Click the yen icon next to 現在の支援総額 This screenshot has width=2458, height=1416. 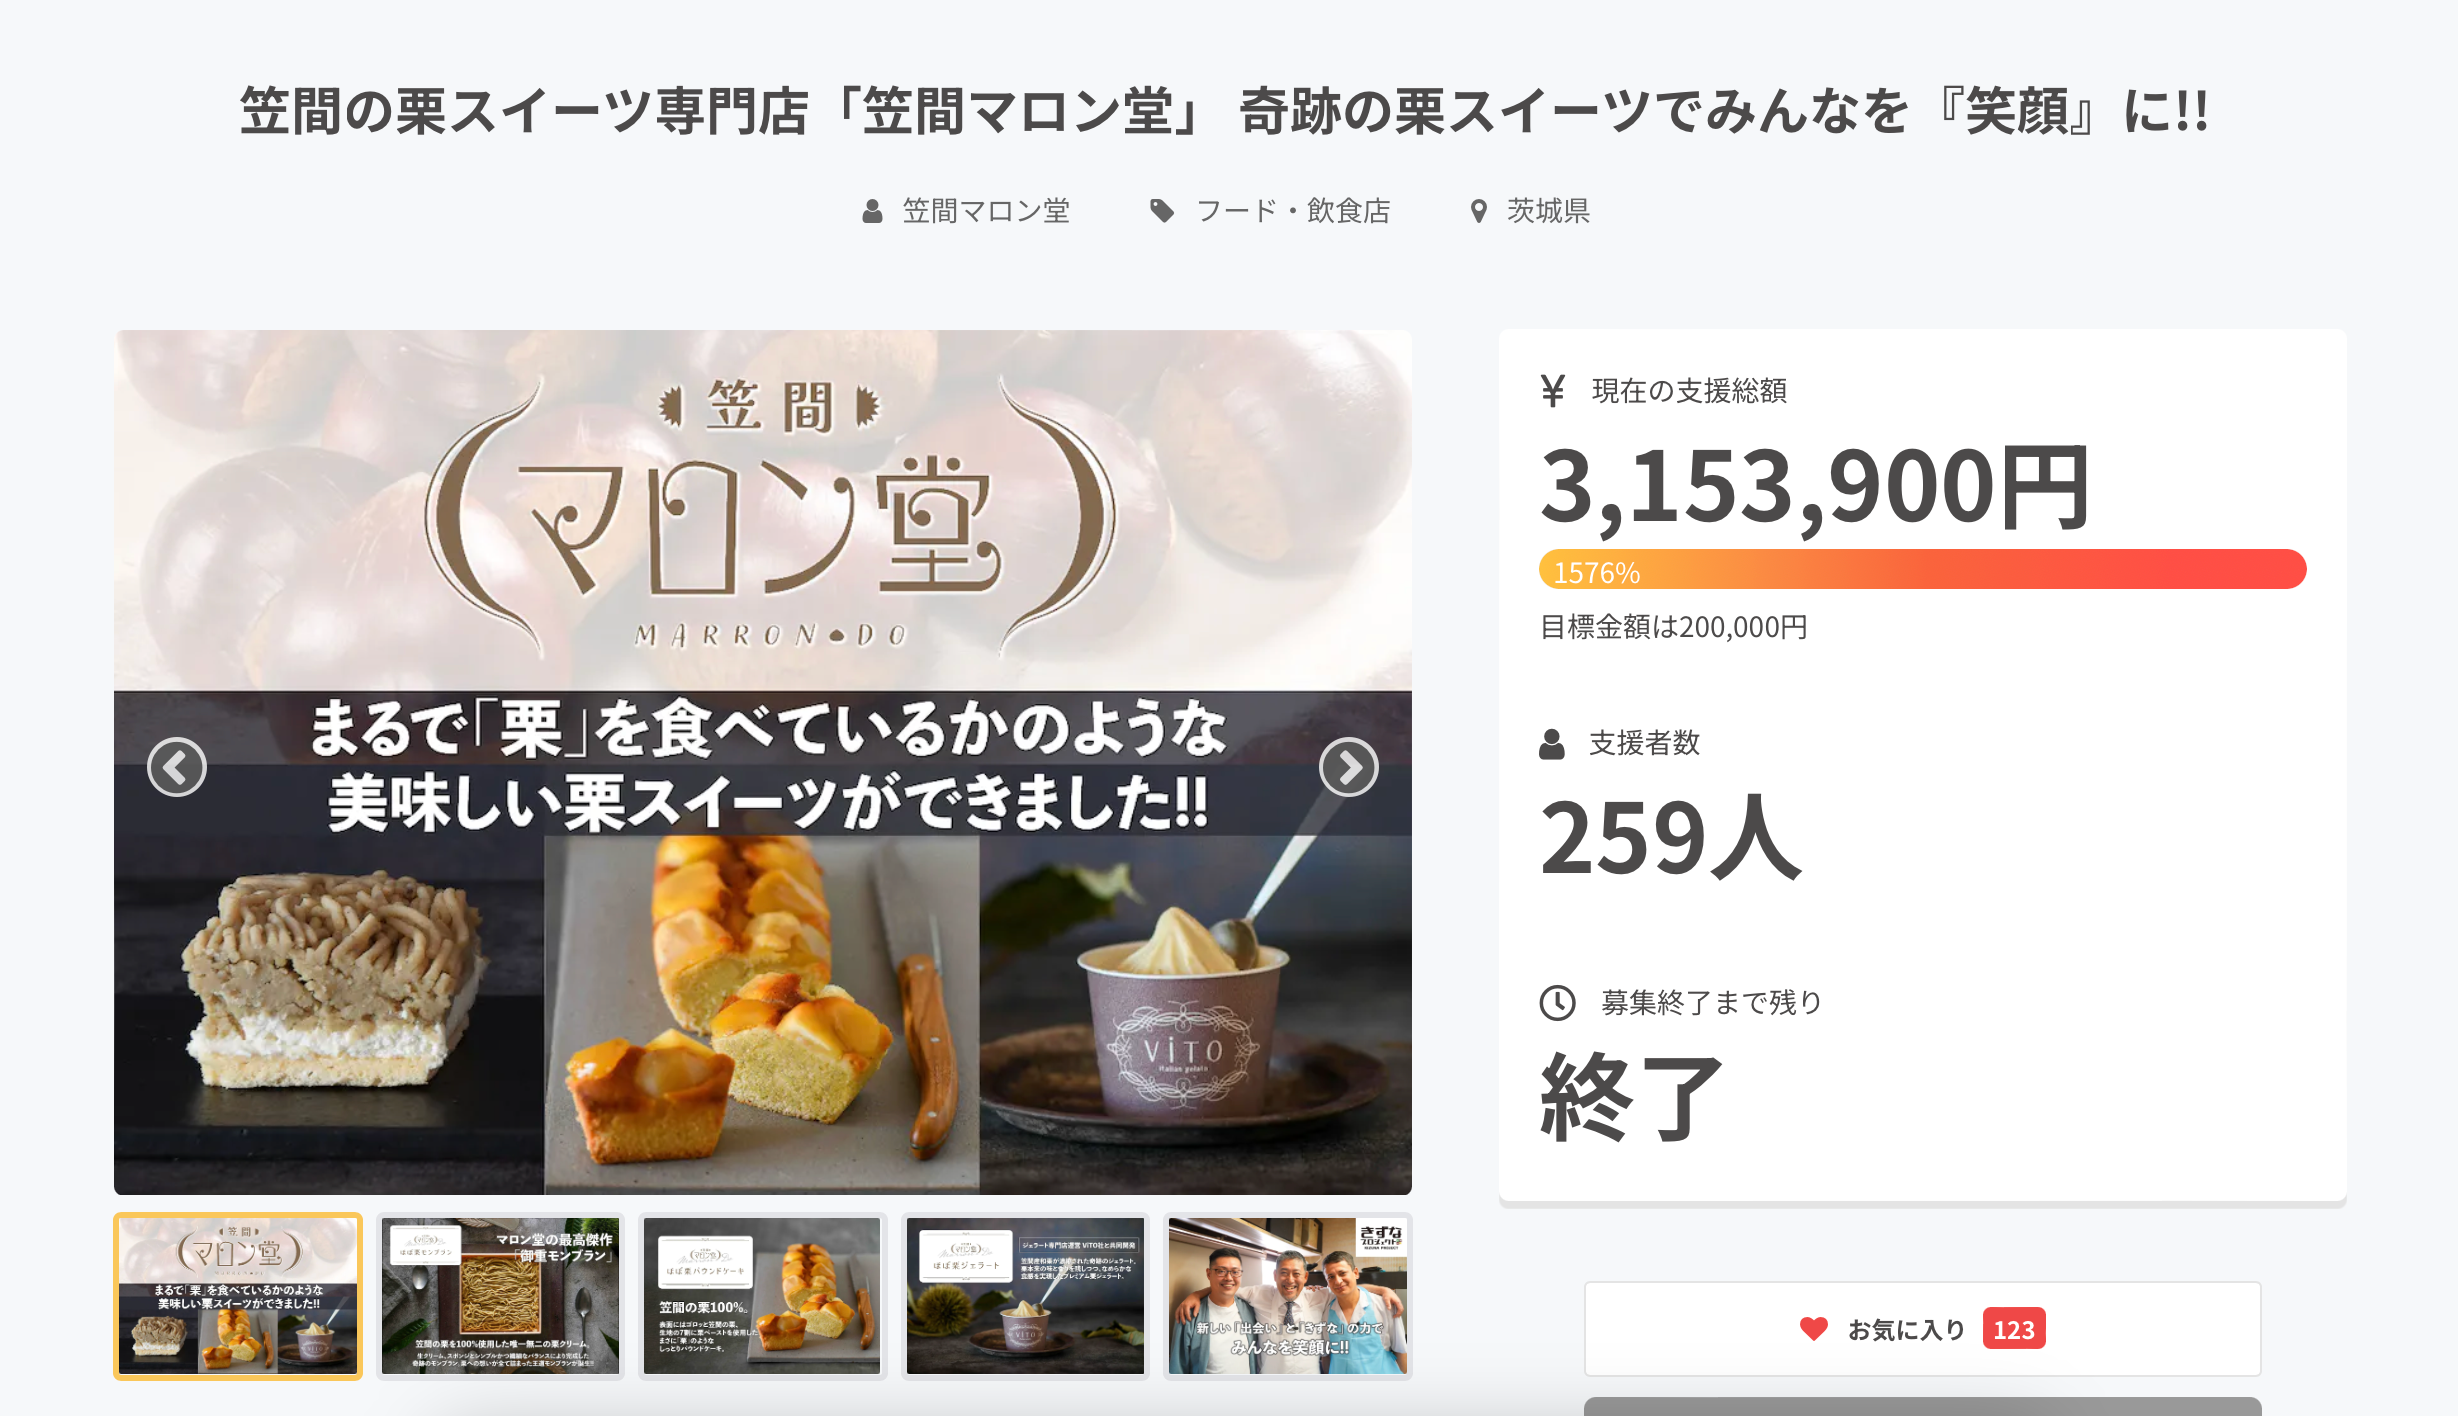tap(1552, 391)
